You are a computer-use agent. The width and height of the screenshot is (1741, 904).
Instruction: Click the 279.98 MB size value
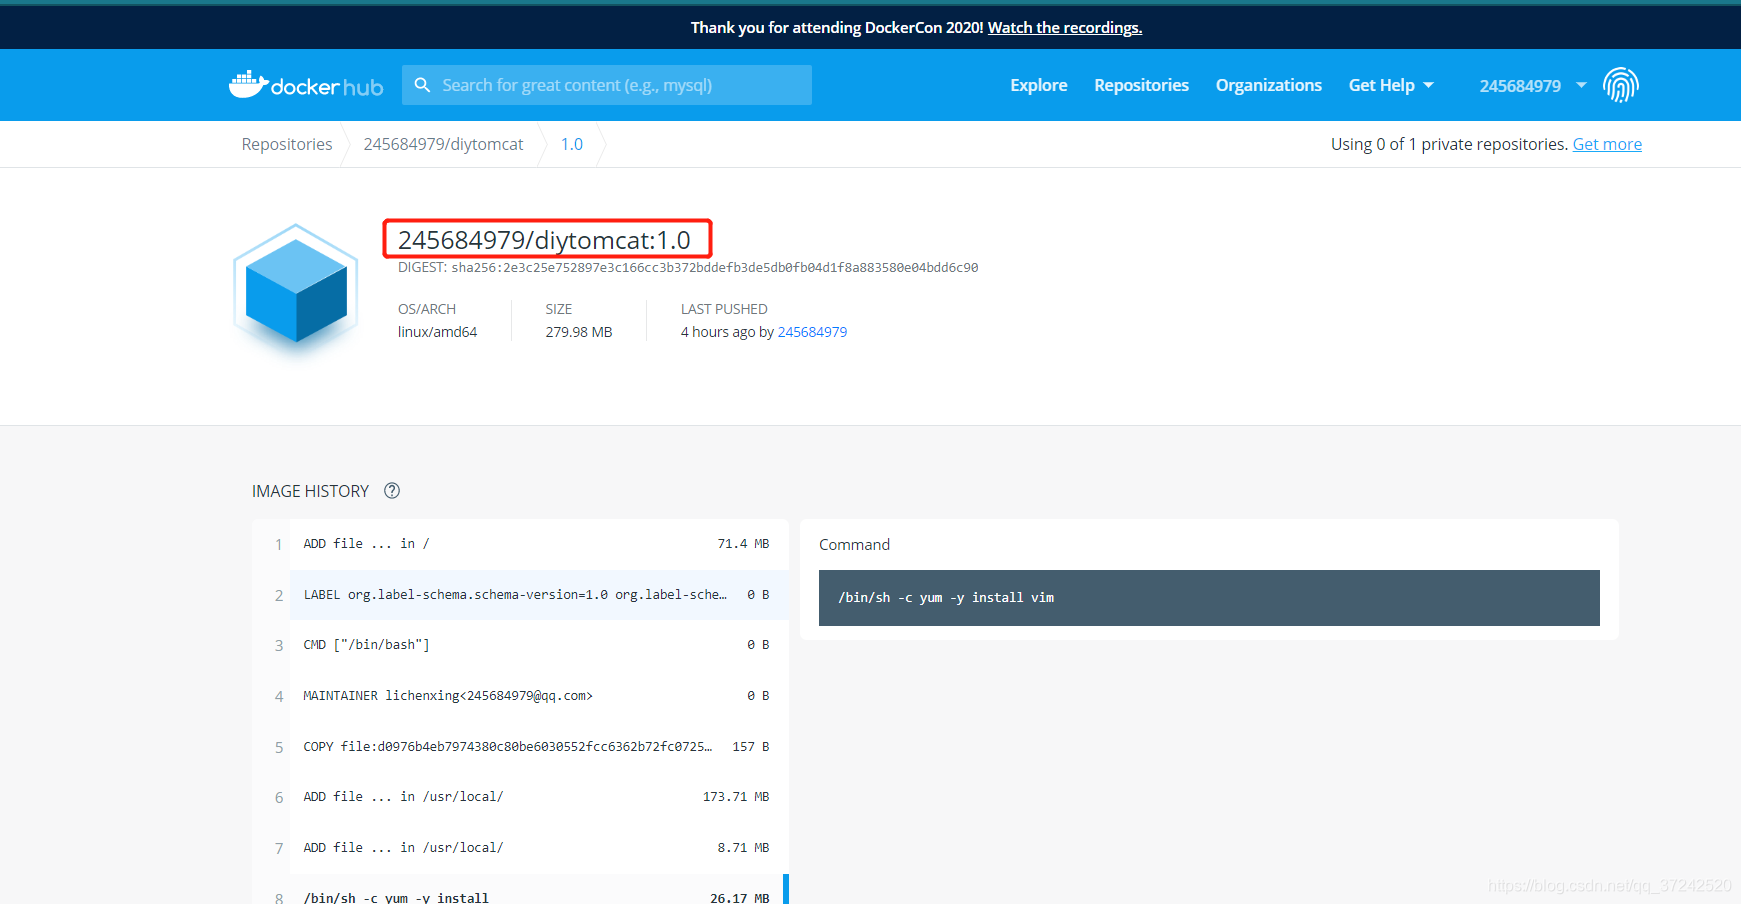pyautogui.click(x=579, y=332)
